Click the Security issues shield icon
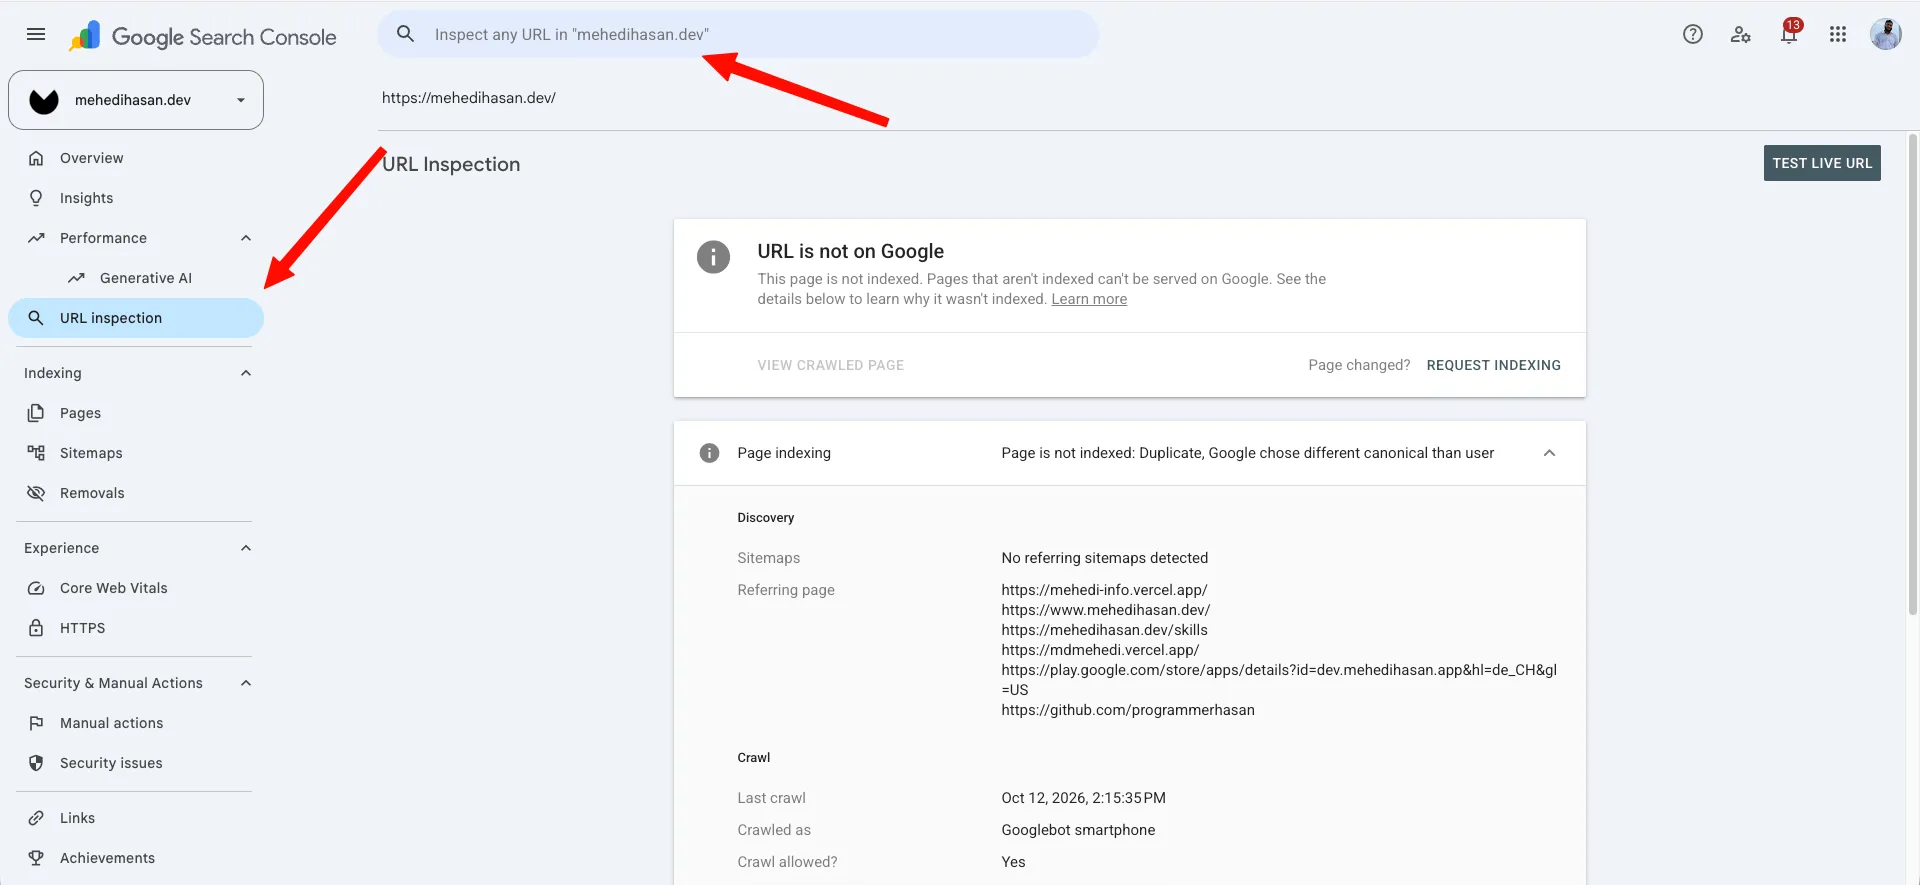 coord(36,763)
